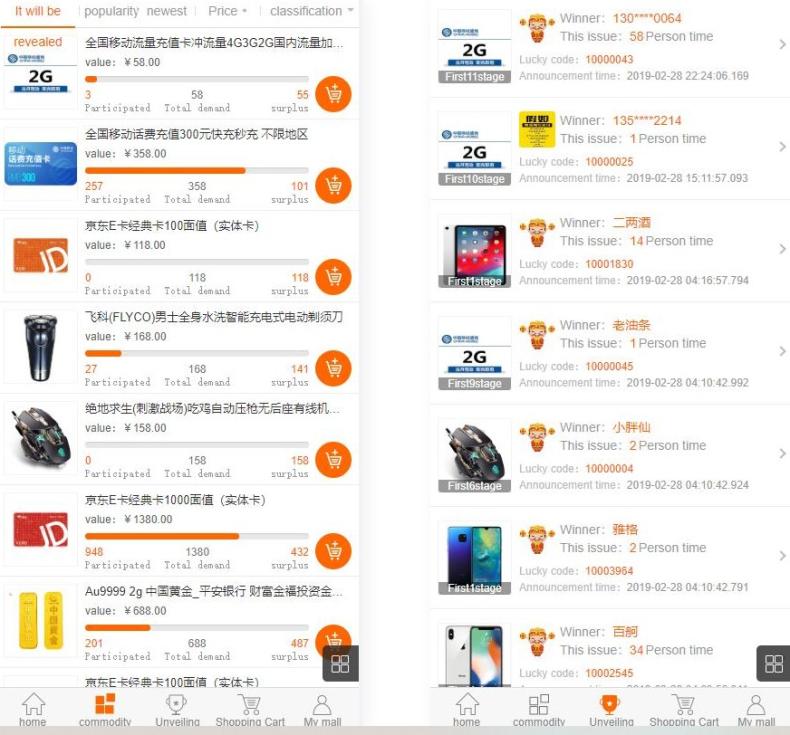
Task: Select the newest sort tab
Action: [166, 11]
